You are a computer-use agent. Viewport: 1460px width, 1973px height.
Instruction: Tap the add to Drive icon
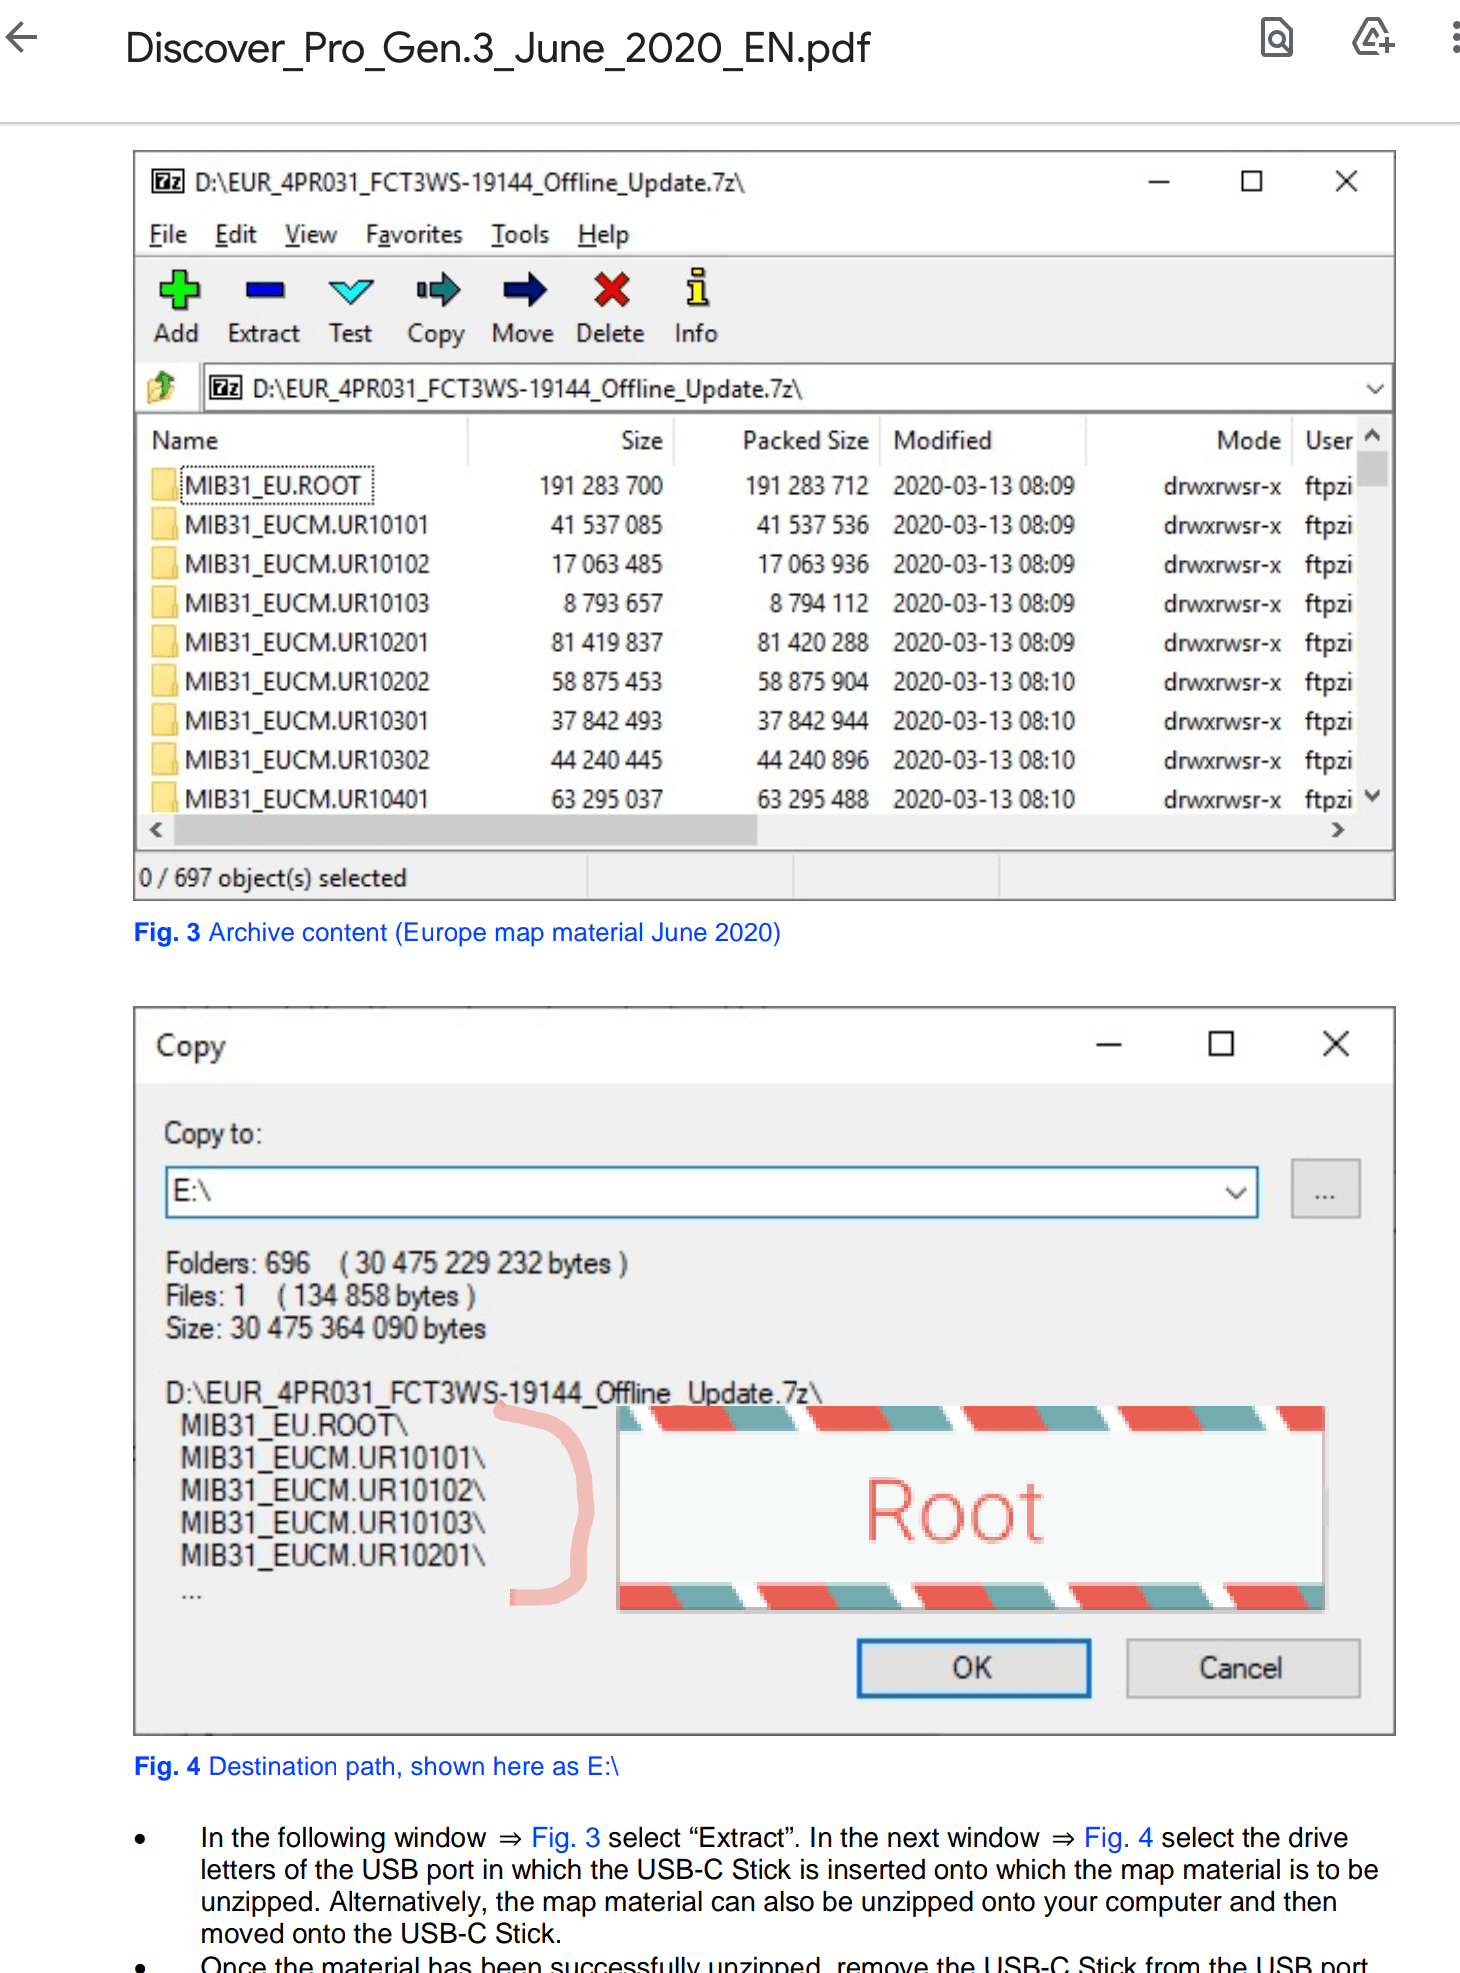click(x=1372, y=38)
